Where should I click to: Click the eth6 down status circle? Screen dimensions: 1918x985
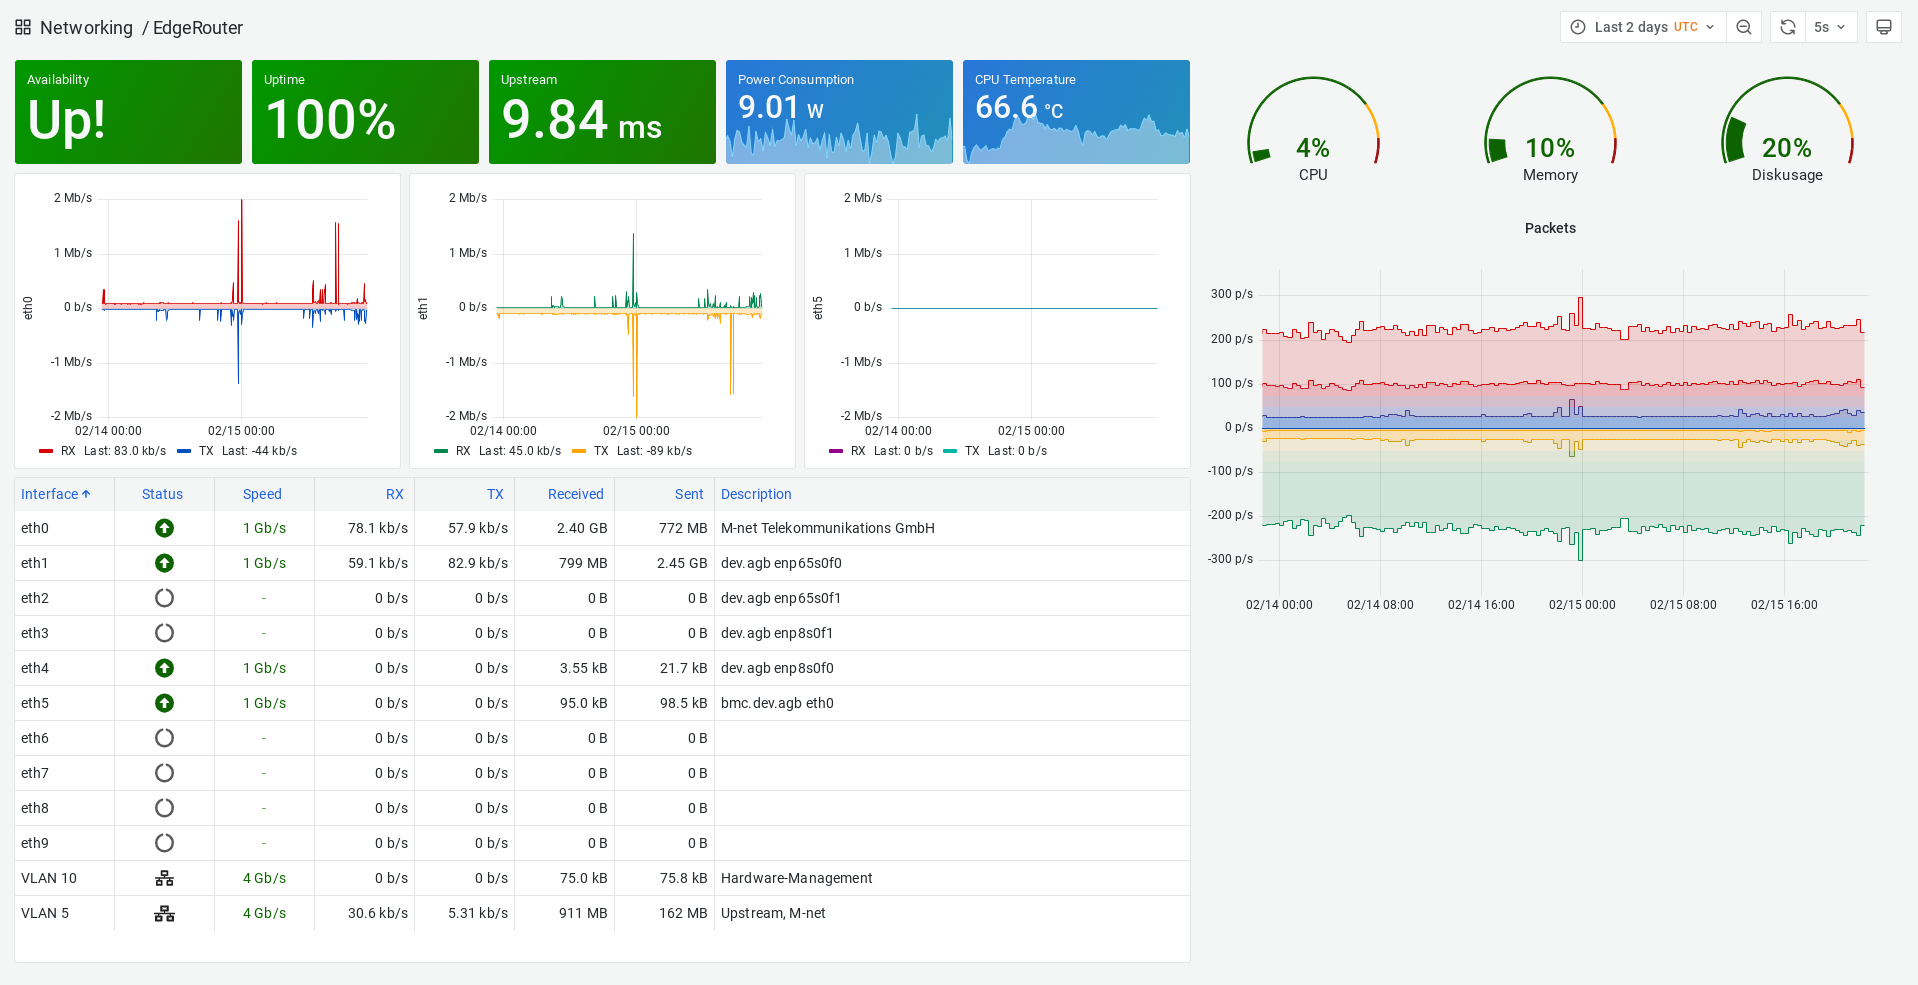(164, 738)
